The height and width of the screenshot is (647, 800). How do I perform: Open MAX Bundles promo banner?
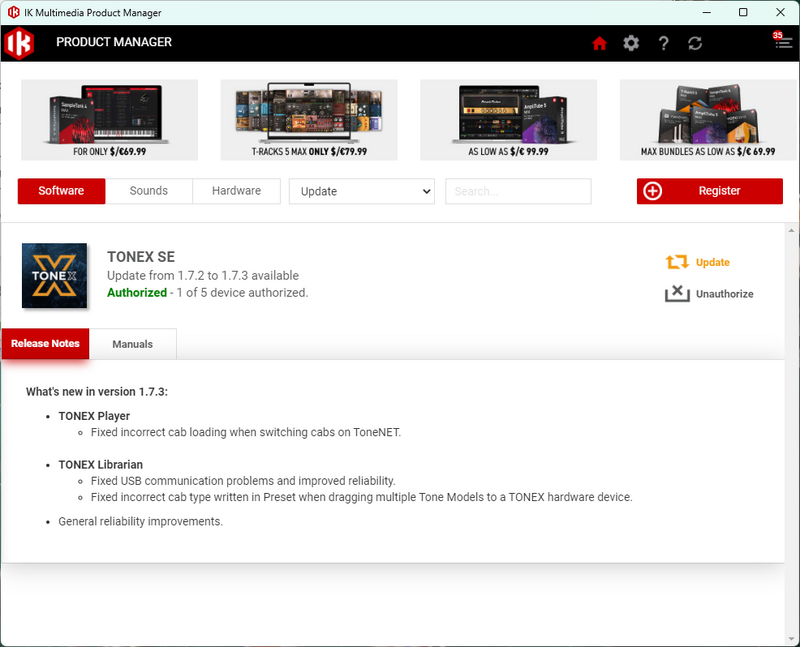click(x=708, y=120)
